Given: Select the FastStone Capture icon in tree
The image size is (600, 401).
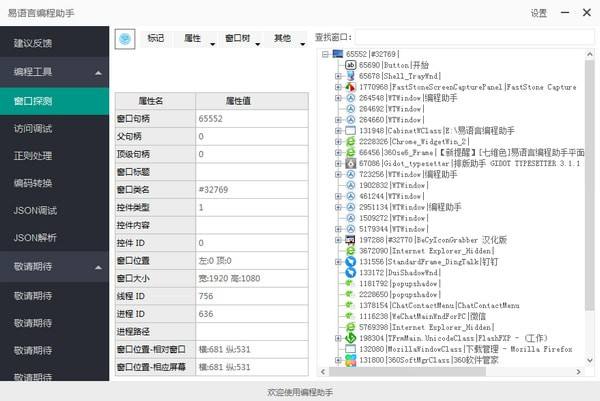Looking at the screenshot, I should [351, 87].
